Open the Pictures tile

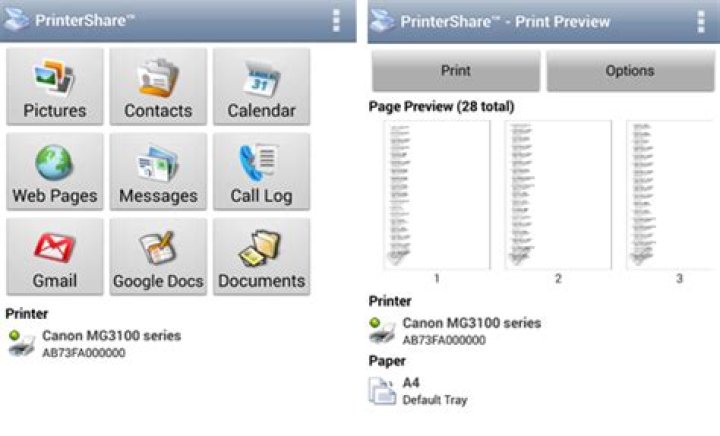(55, 86)
